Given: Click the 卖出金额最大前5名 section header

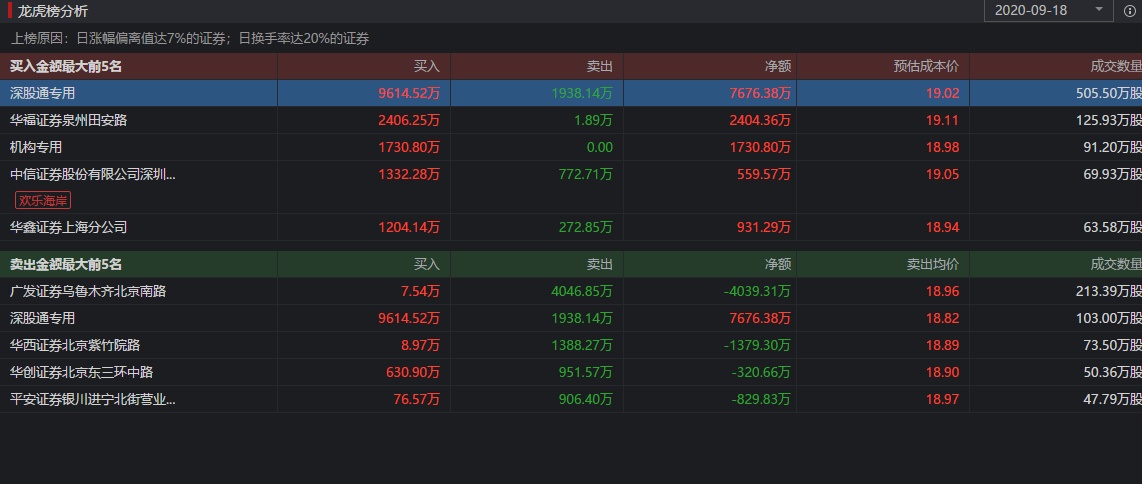Looking at the screenshot, I should point(66,264).
